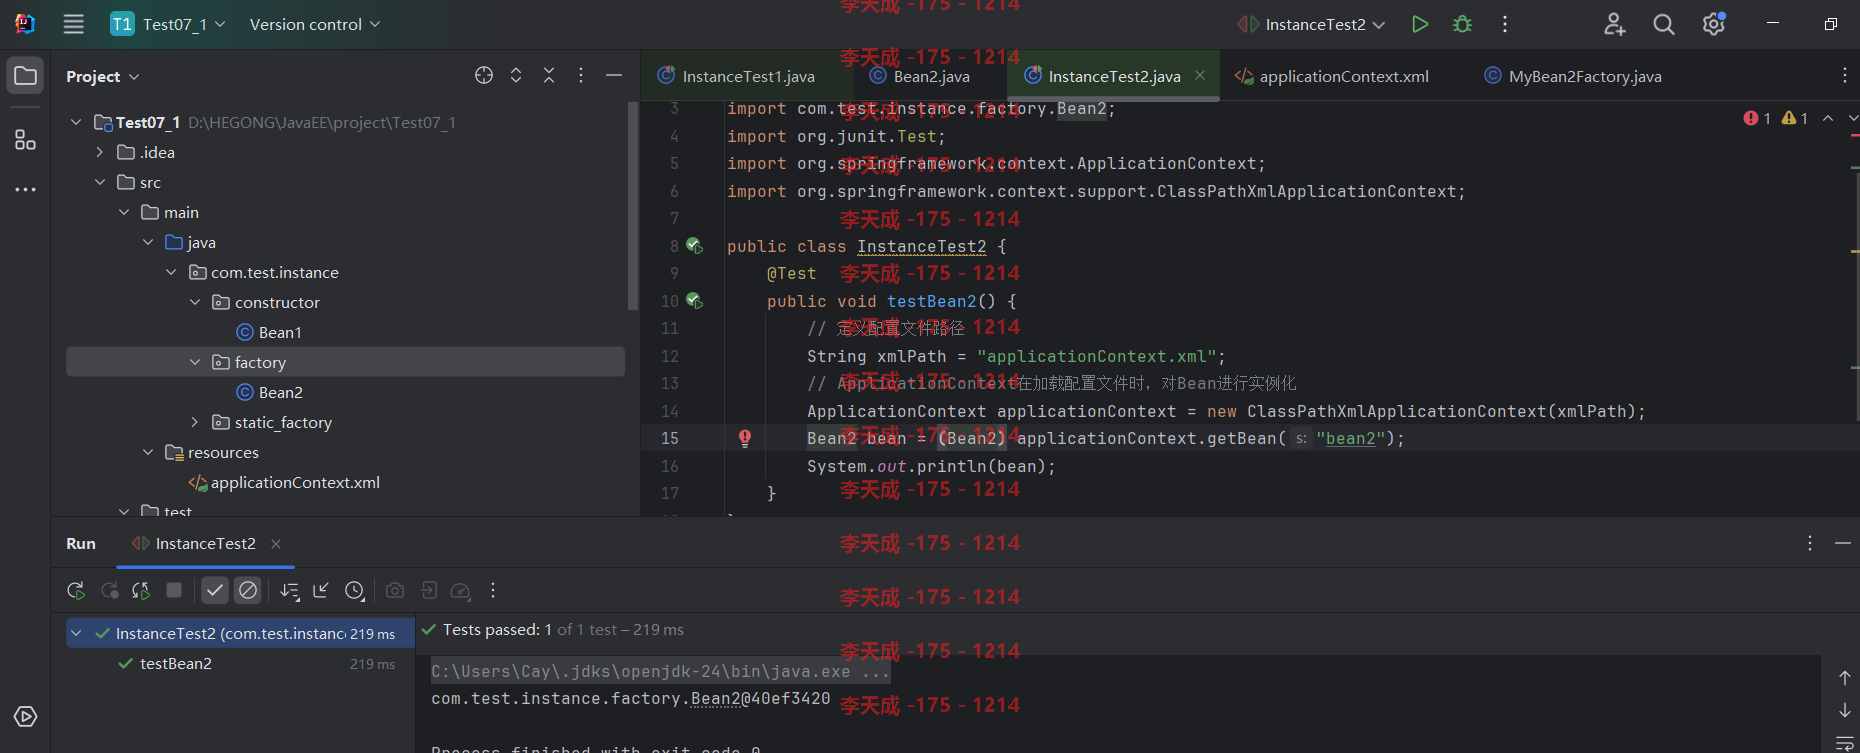This screenshot has height=753, width=1860.
Task: Collapse InstanceTest2 test results node
Action: 76,633
